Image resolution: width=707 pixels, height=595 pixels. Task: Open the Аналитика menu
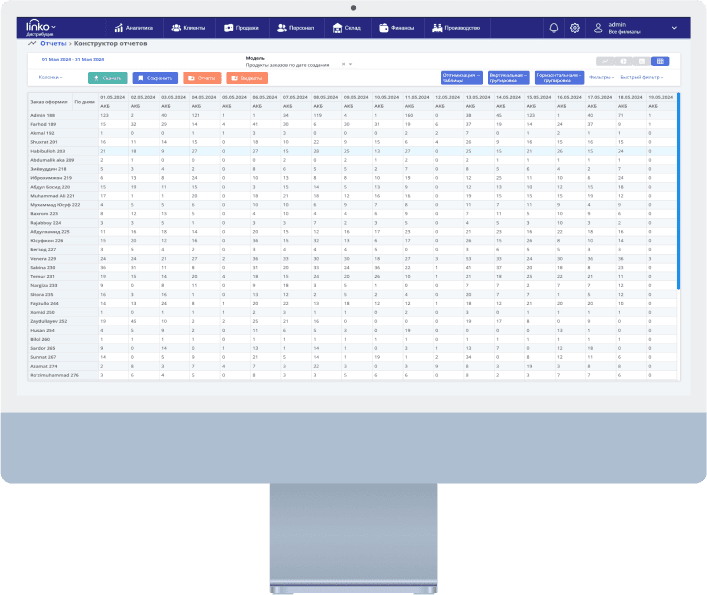tap(133, 28)
